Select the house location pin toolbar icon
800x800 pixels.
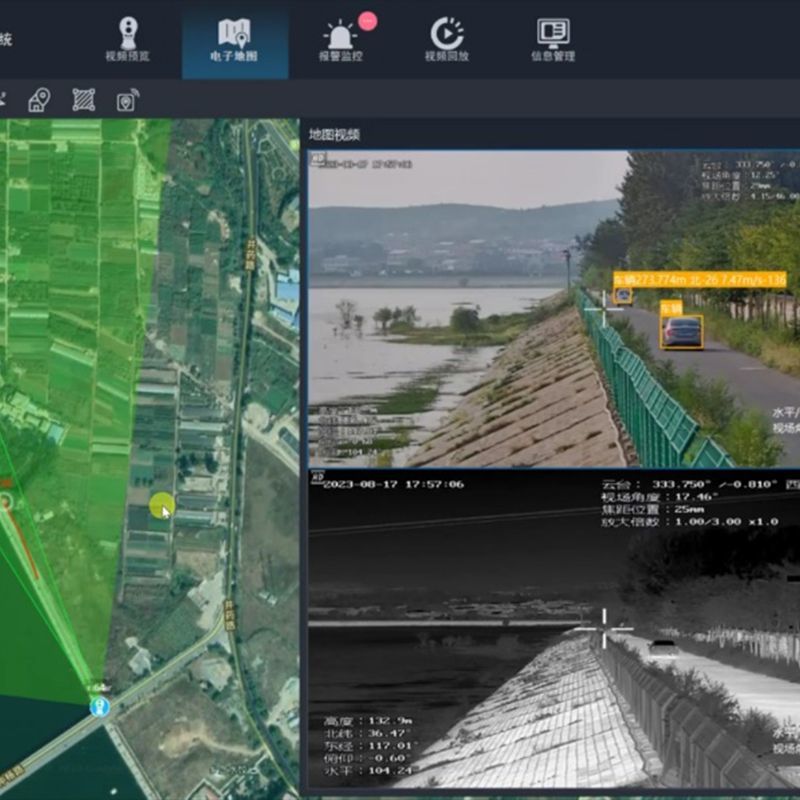(39, 99)
